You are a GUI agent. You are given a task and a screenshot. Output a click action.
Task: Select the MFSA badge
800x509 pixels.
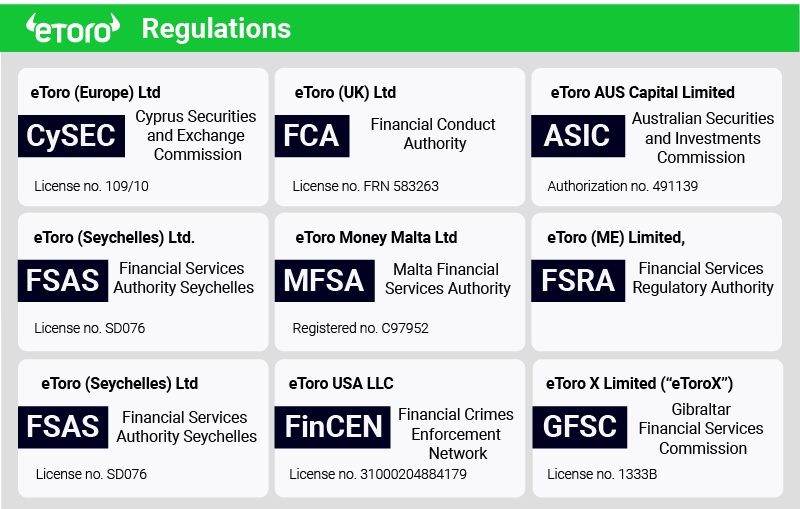coord(324,281)
